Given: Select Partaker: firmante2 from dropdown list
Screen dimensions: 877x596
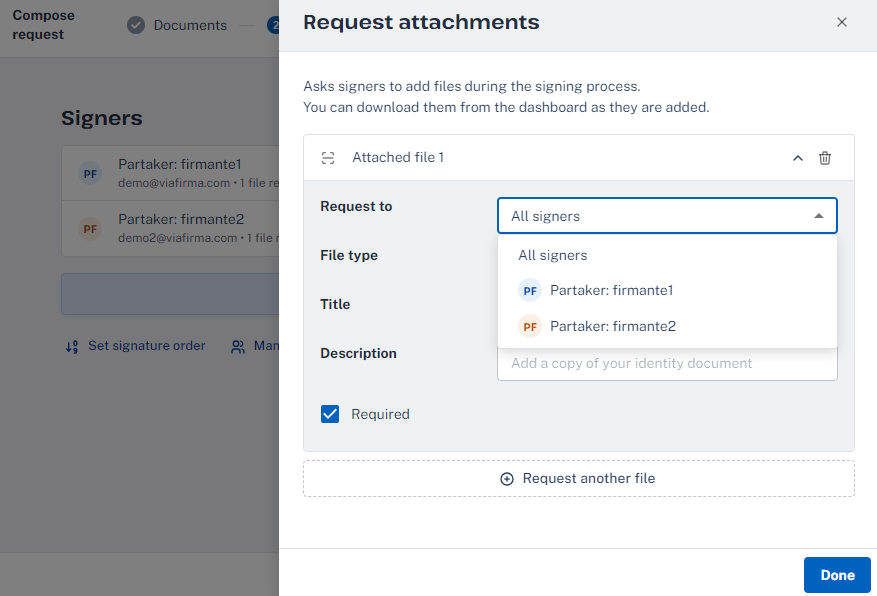Looking at the screenshot, I should coord(667,326).
